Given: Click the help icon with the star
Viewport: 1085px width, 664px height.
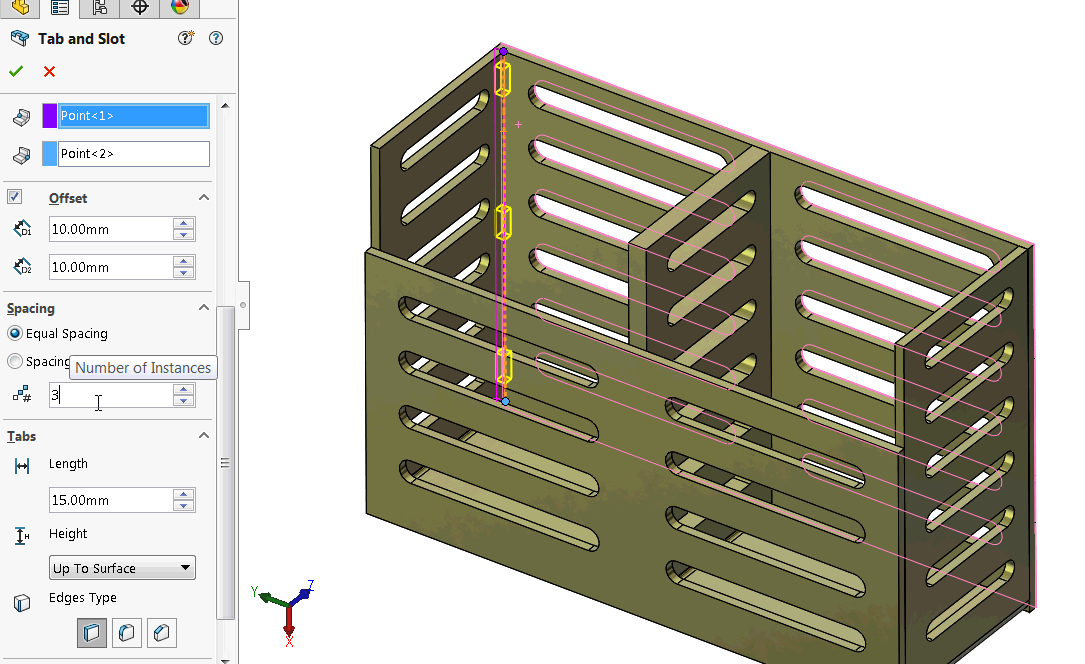Looking at the screenshot, I should tap(185, 38).
